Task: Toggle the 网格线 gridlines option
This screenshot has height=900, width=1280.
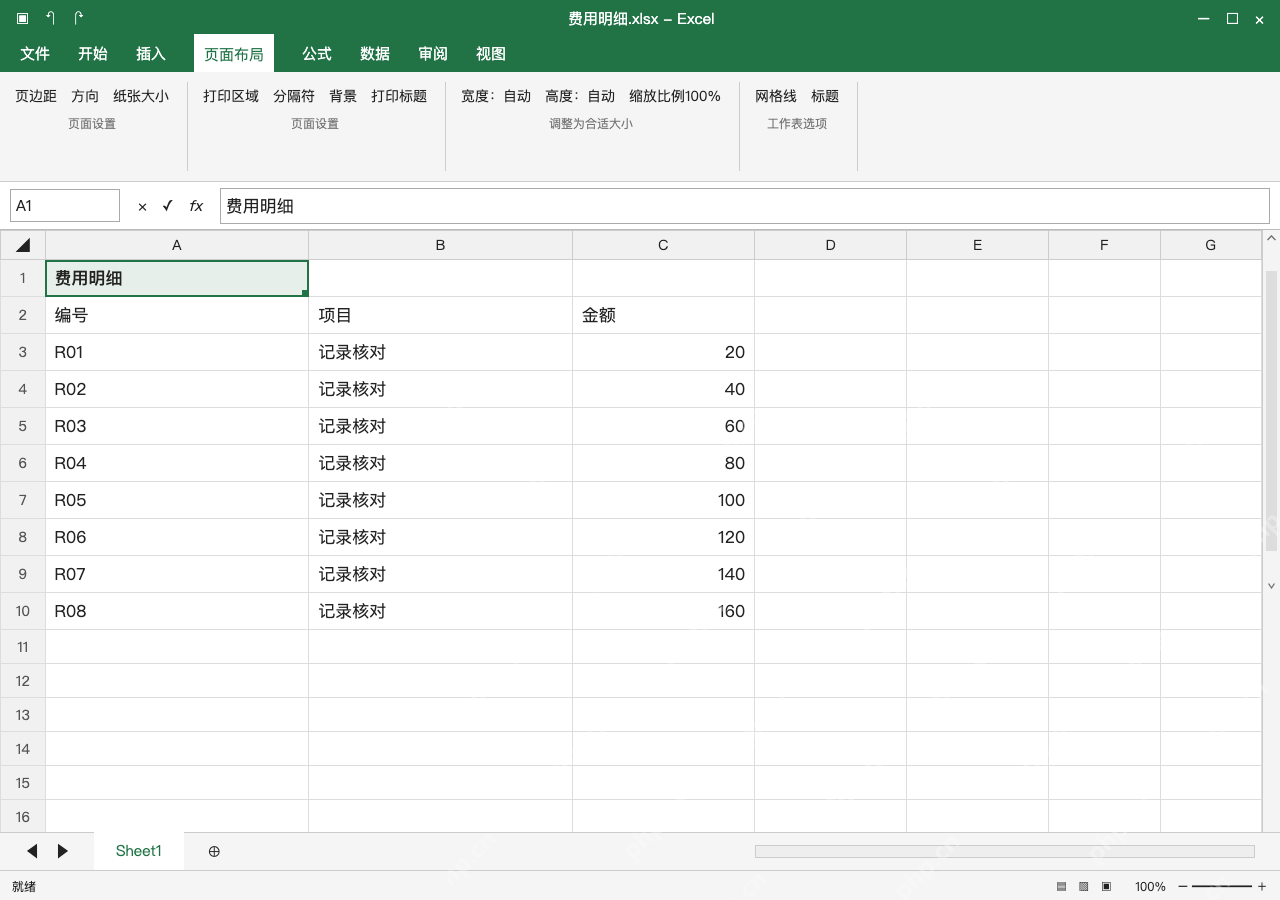Action: pyautogui.click(x=776, y=96)
